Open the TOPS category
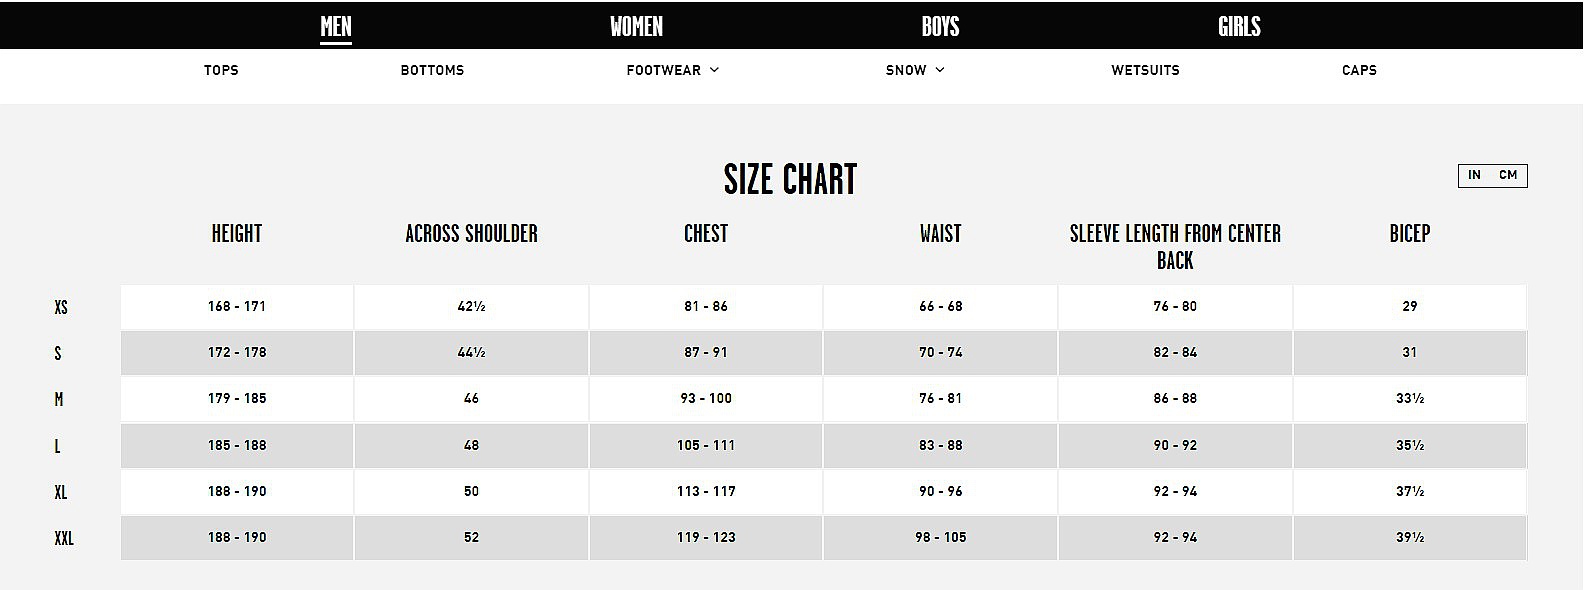 [x=221, y=70]
